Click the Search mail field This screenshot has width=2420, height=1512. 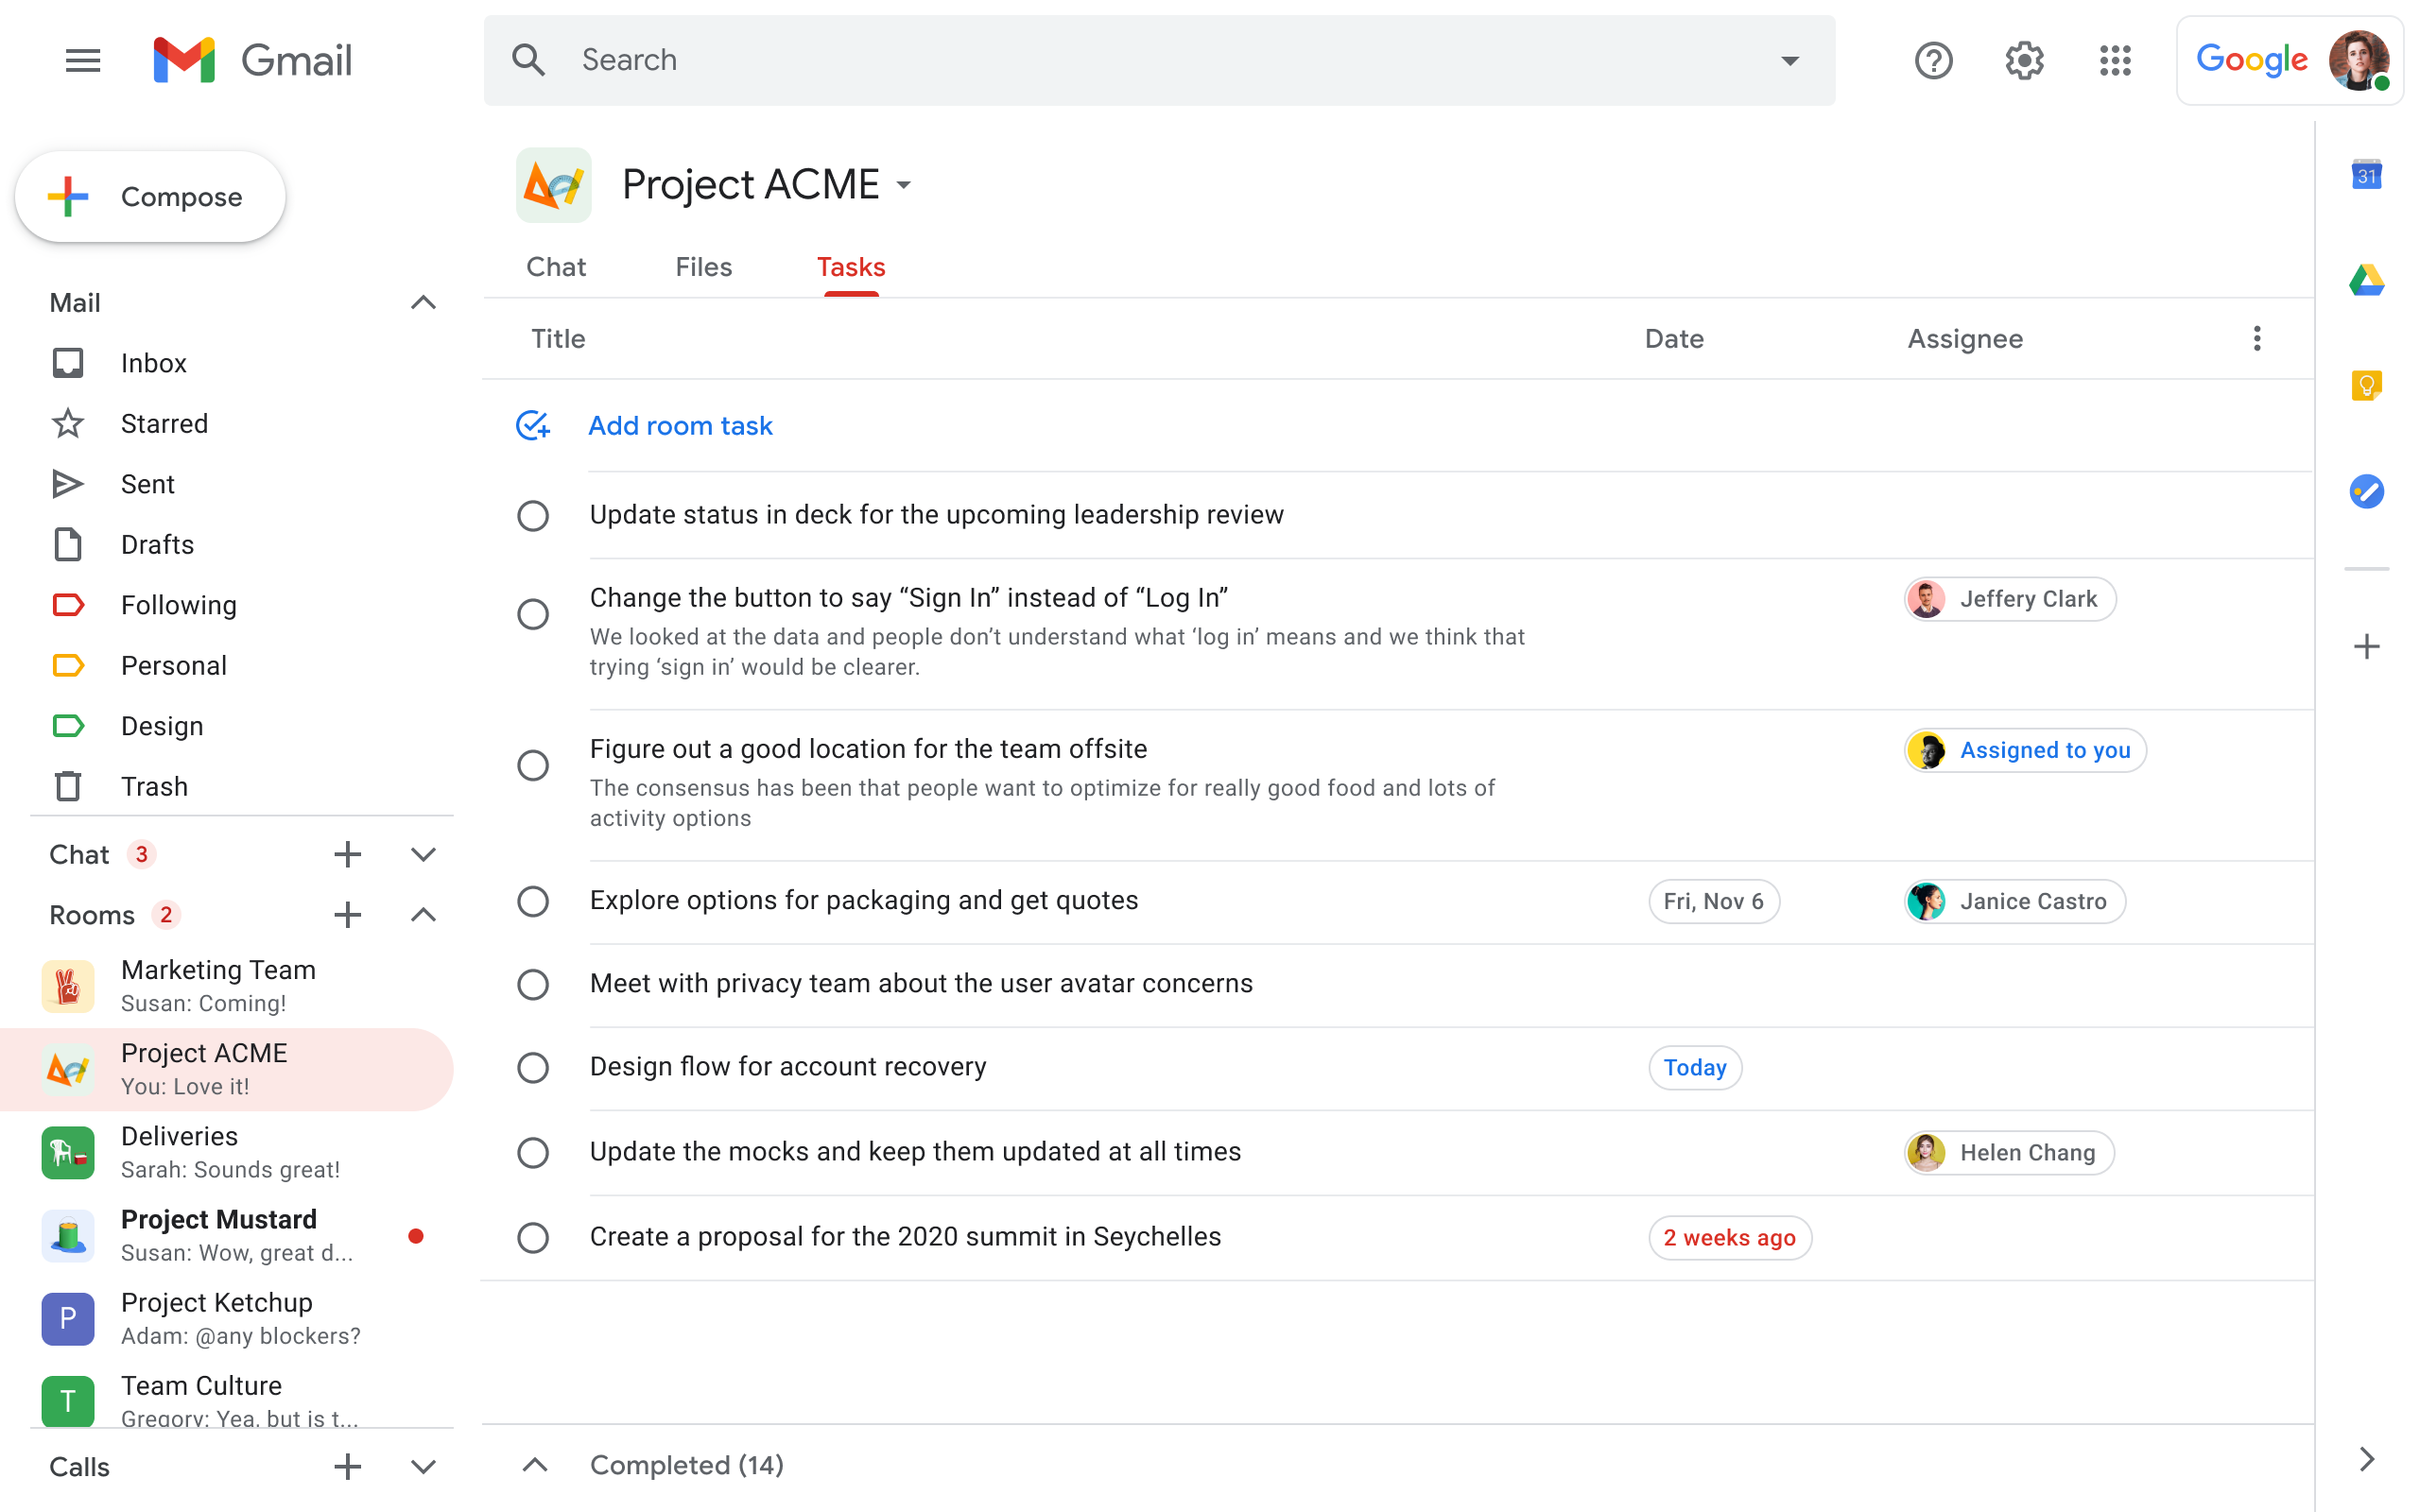[x=1159, y=60]
